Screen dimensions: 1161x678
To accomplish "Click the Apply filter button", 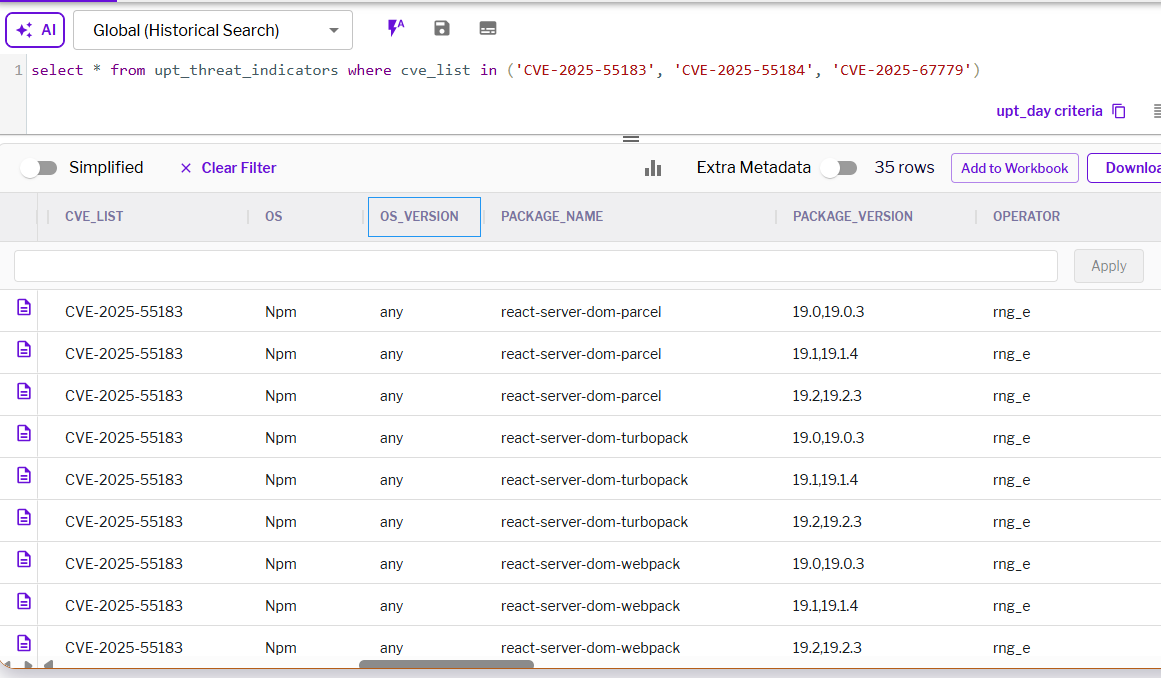I will click(1108, 266).
